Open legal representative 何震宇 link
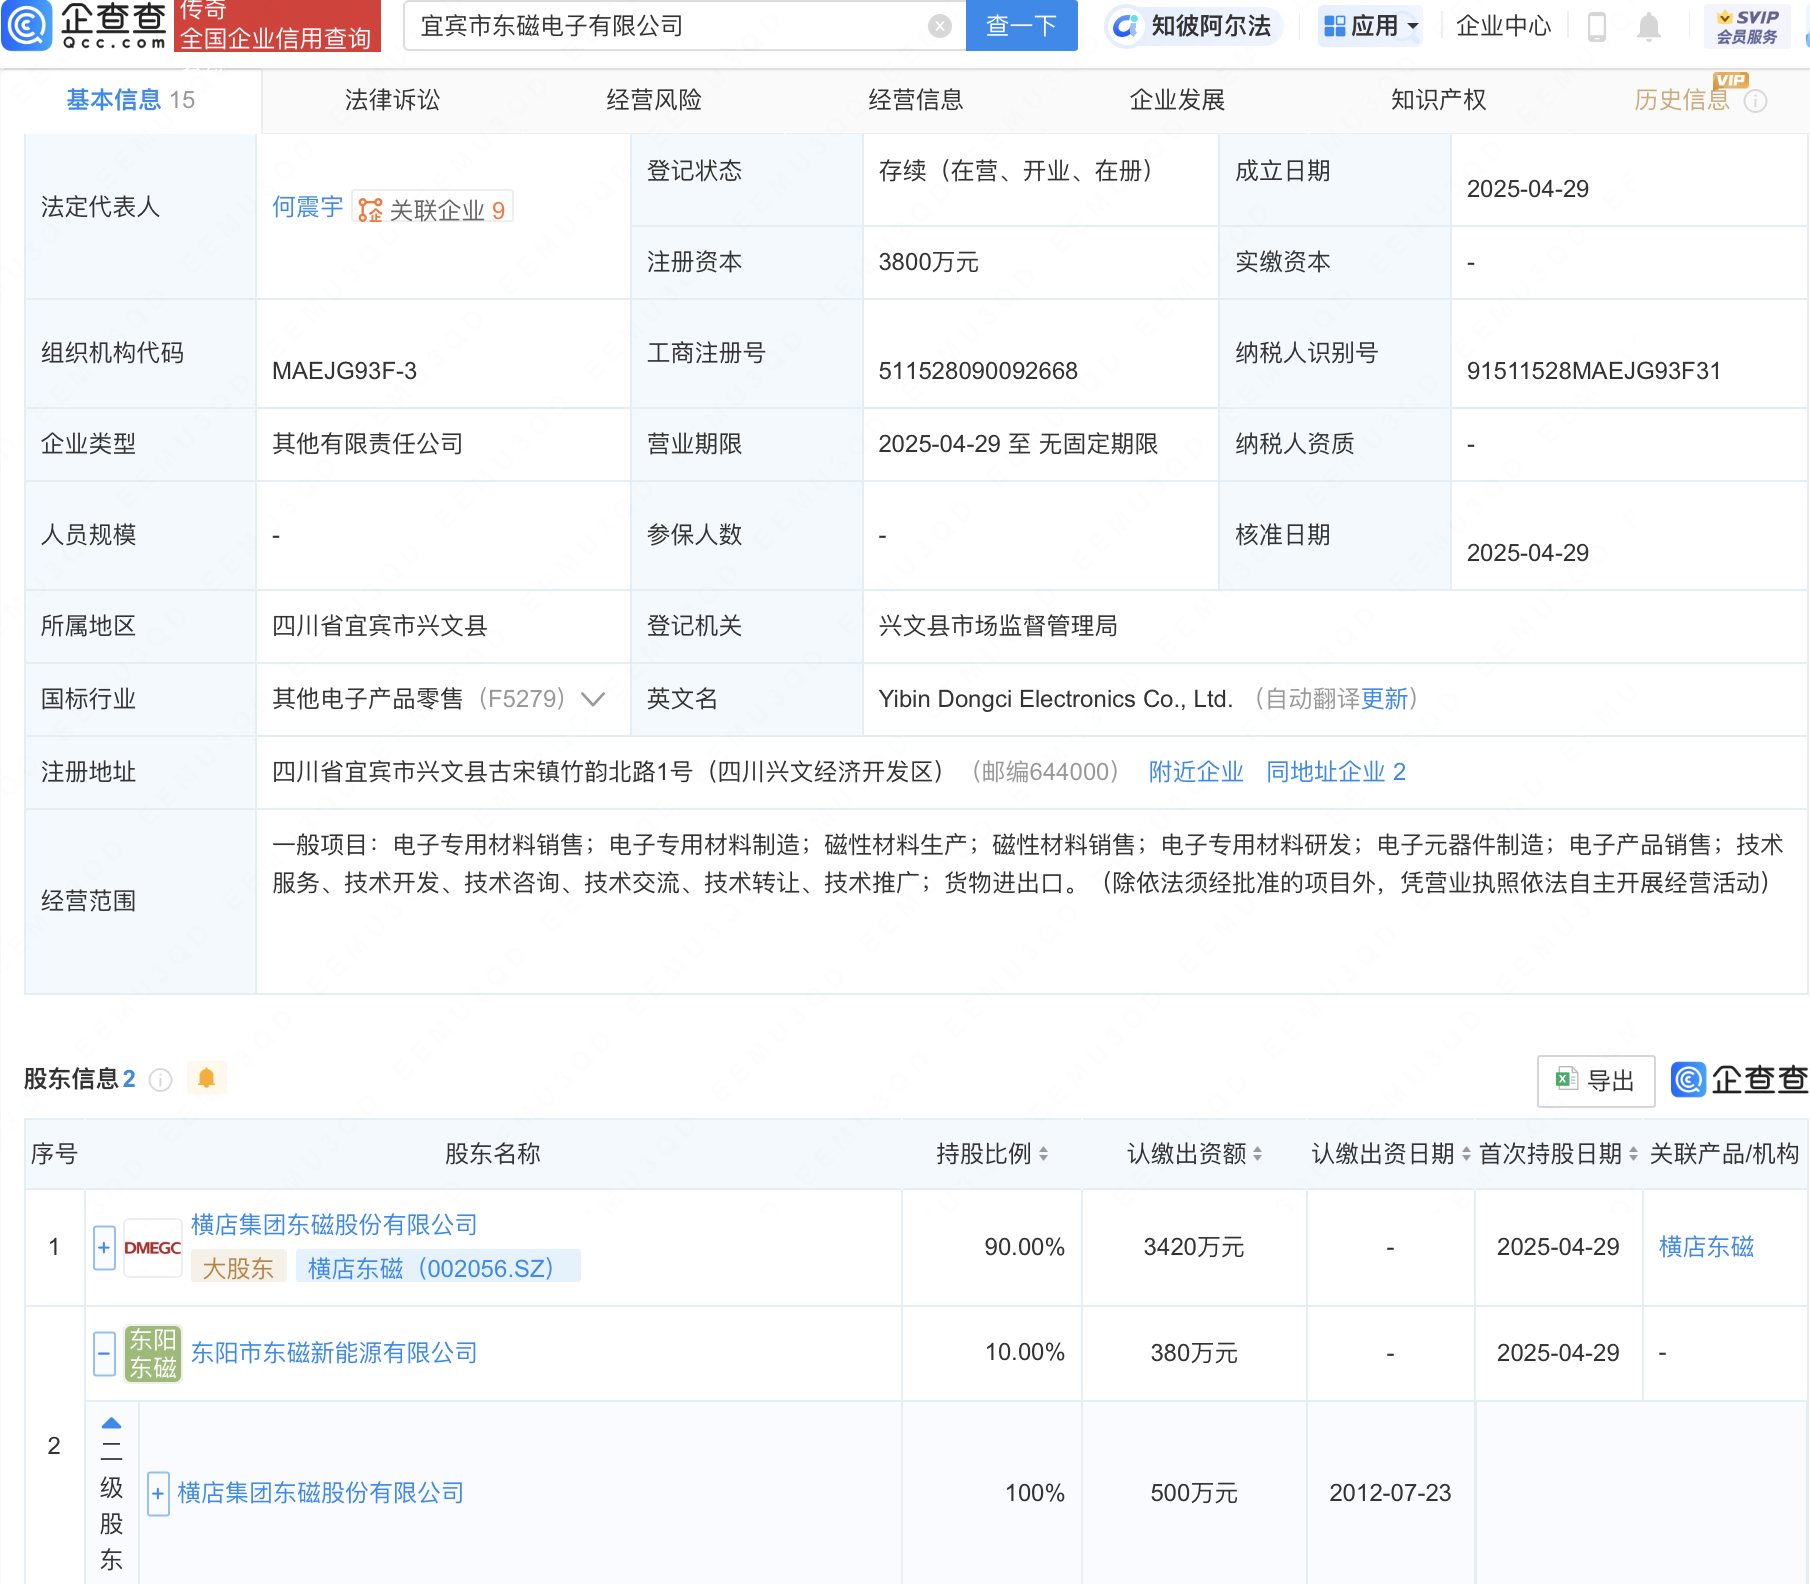The image size is (1810, 1584). [307, 207]
